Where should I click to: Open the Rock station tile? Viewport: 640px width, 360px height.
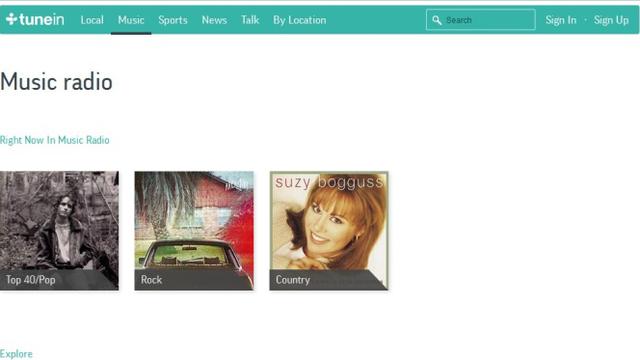194,231
